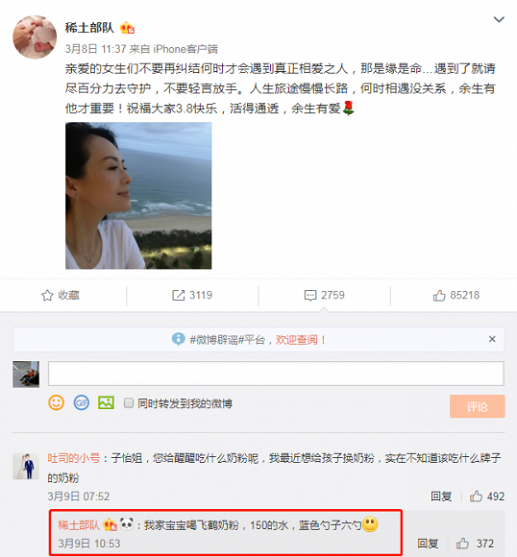Image resolution: width=517 pixels, height=557 pixels.
Task: Click the 稀土部队 profile avatar
Action: point(34,37)
